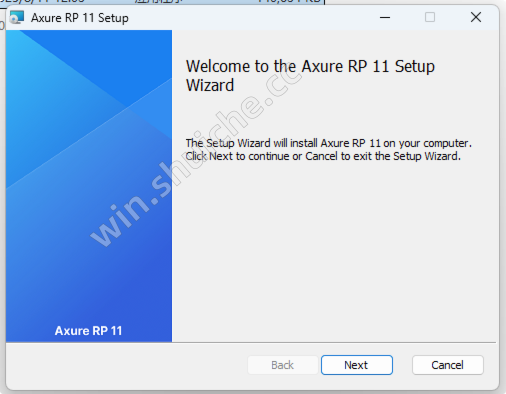
Task: Select the Axure RP 11 Setup title text
Action: pyautogui.click(x=80, y=18)
